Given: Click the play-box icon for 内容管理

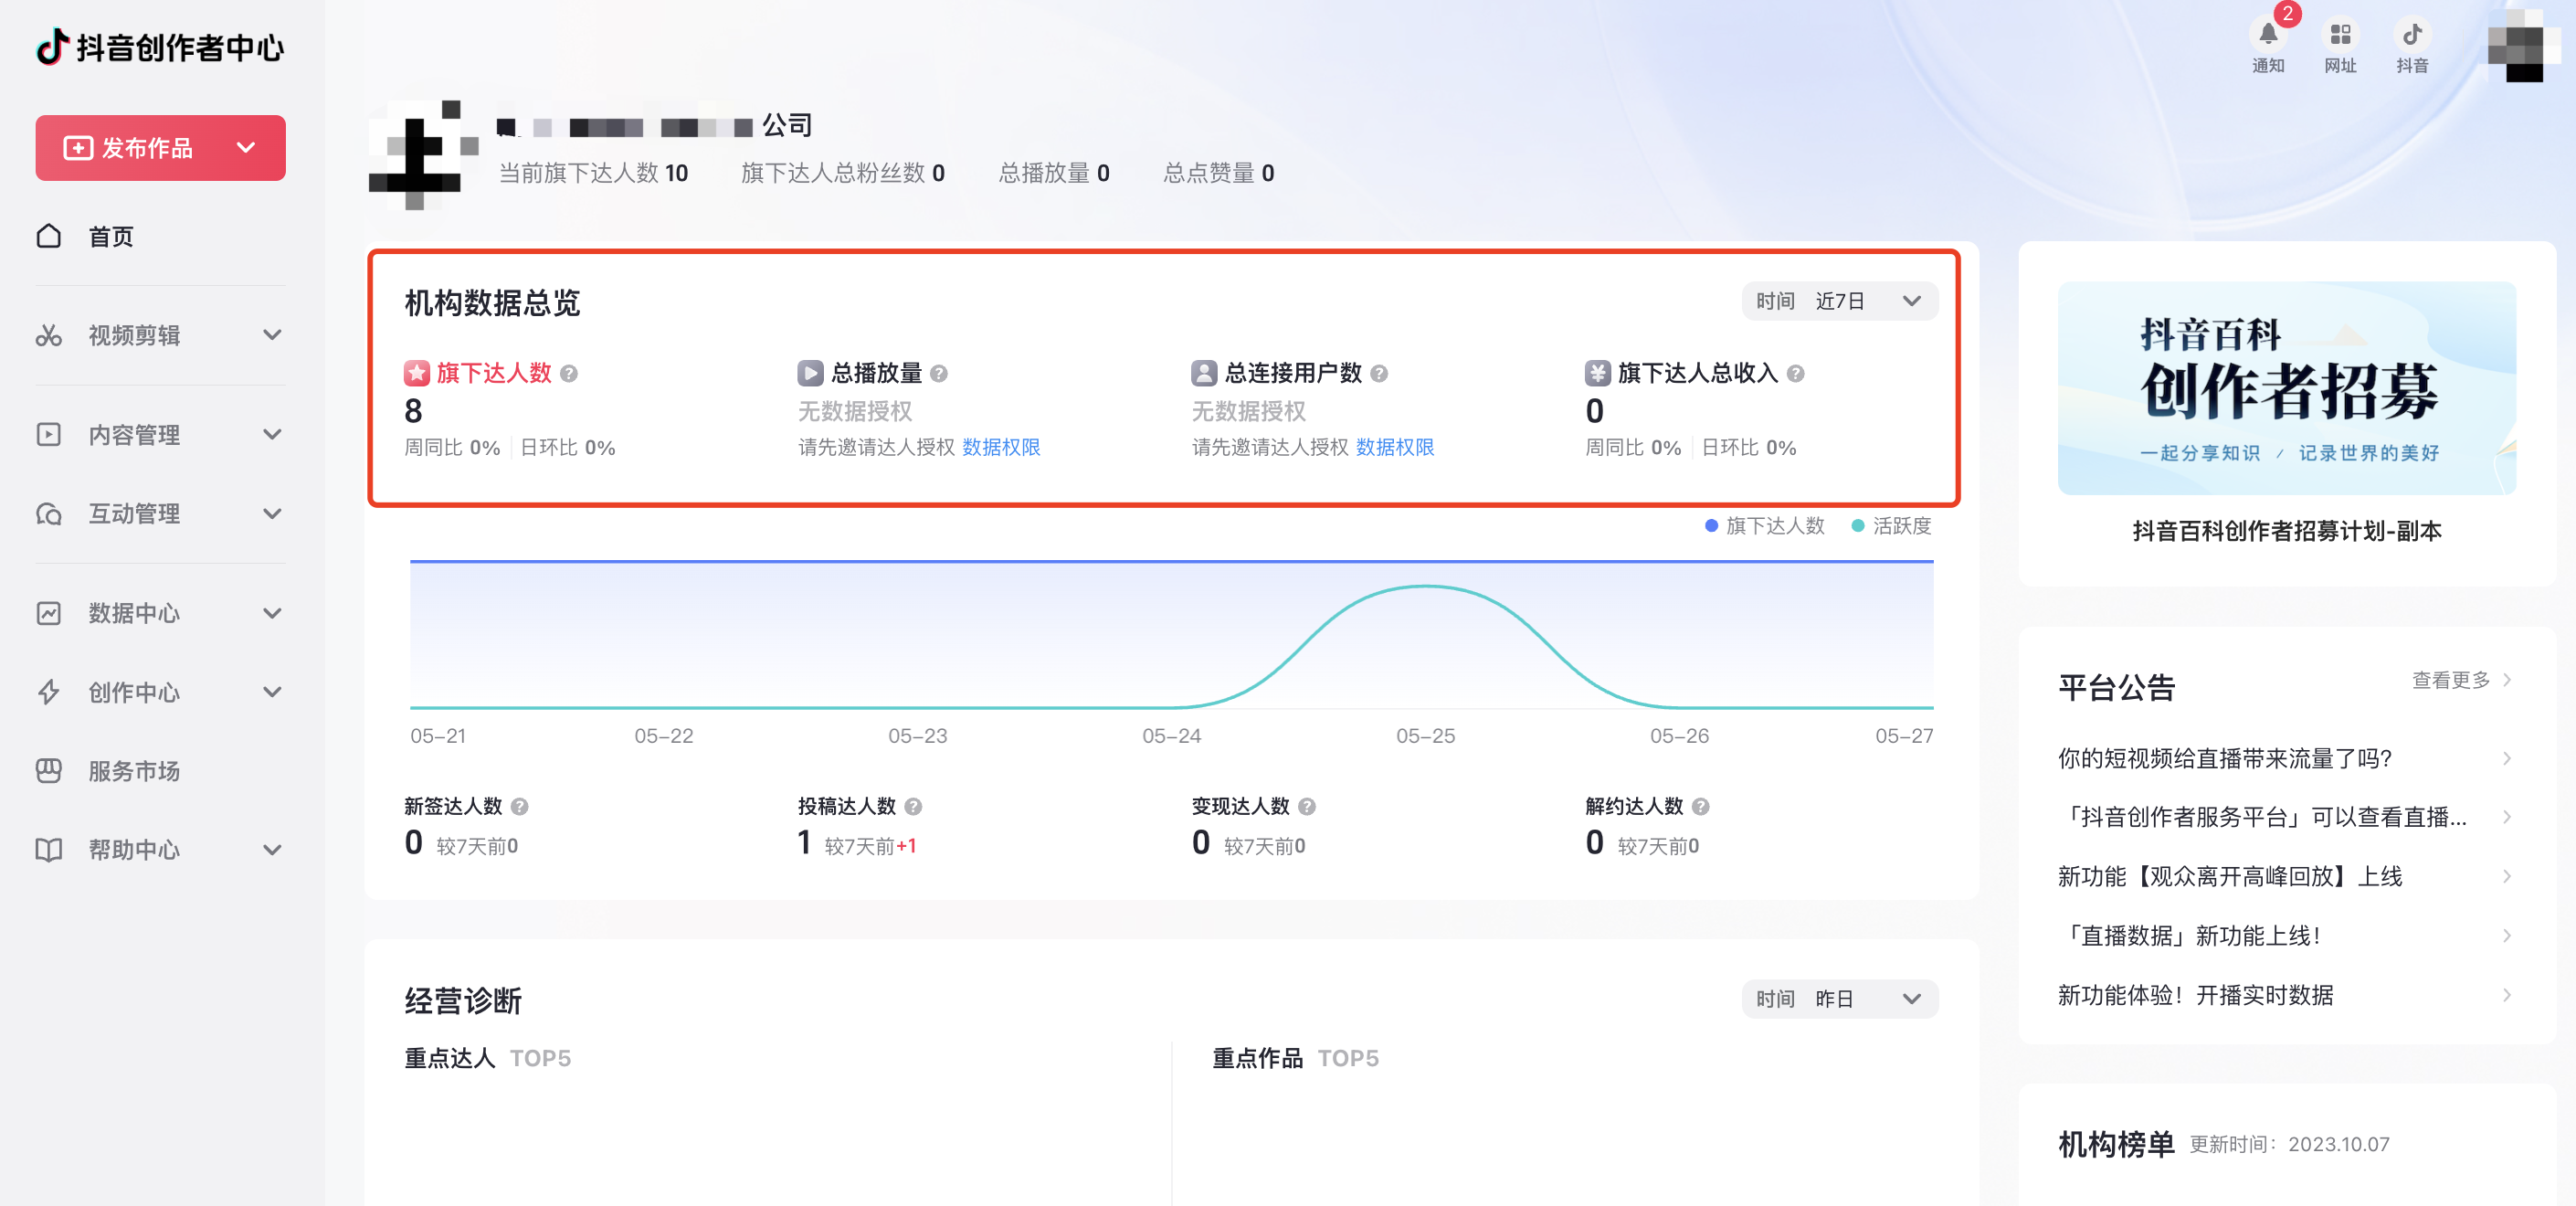Looking at the screenshot, I should pyautogui.click(x=49, y=434).
